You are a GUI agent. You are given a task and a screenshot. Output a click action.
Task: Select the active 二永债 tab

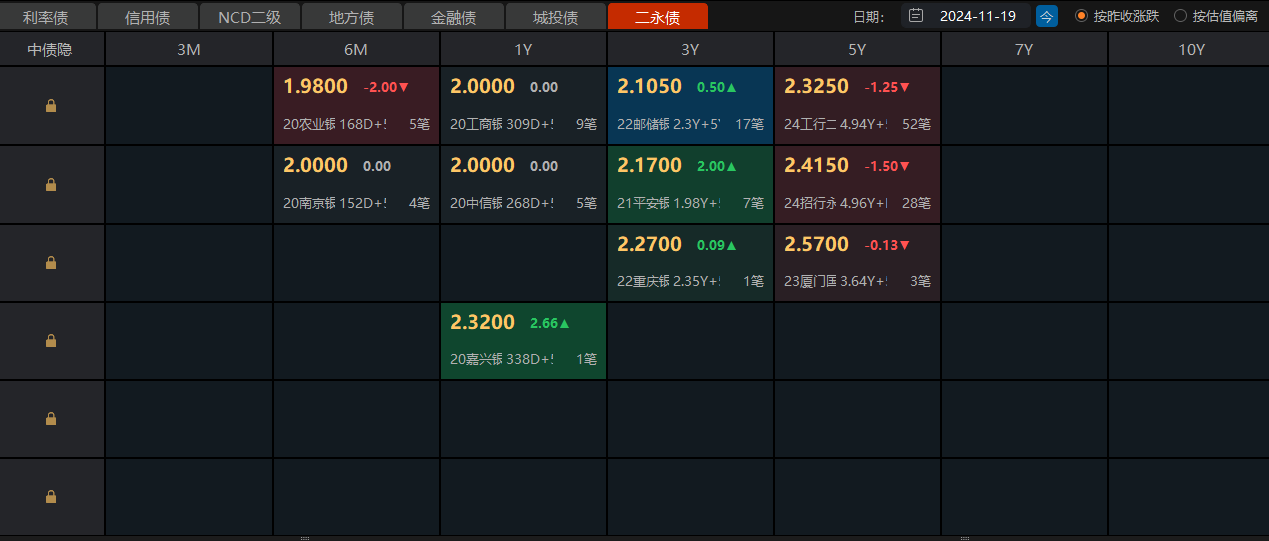(x=658, y=17)
